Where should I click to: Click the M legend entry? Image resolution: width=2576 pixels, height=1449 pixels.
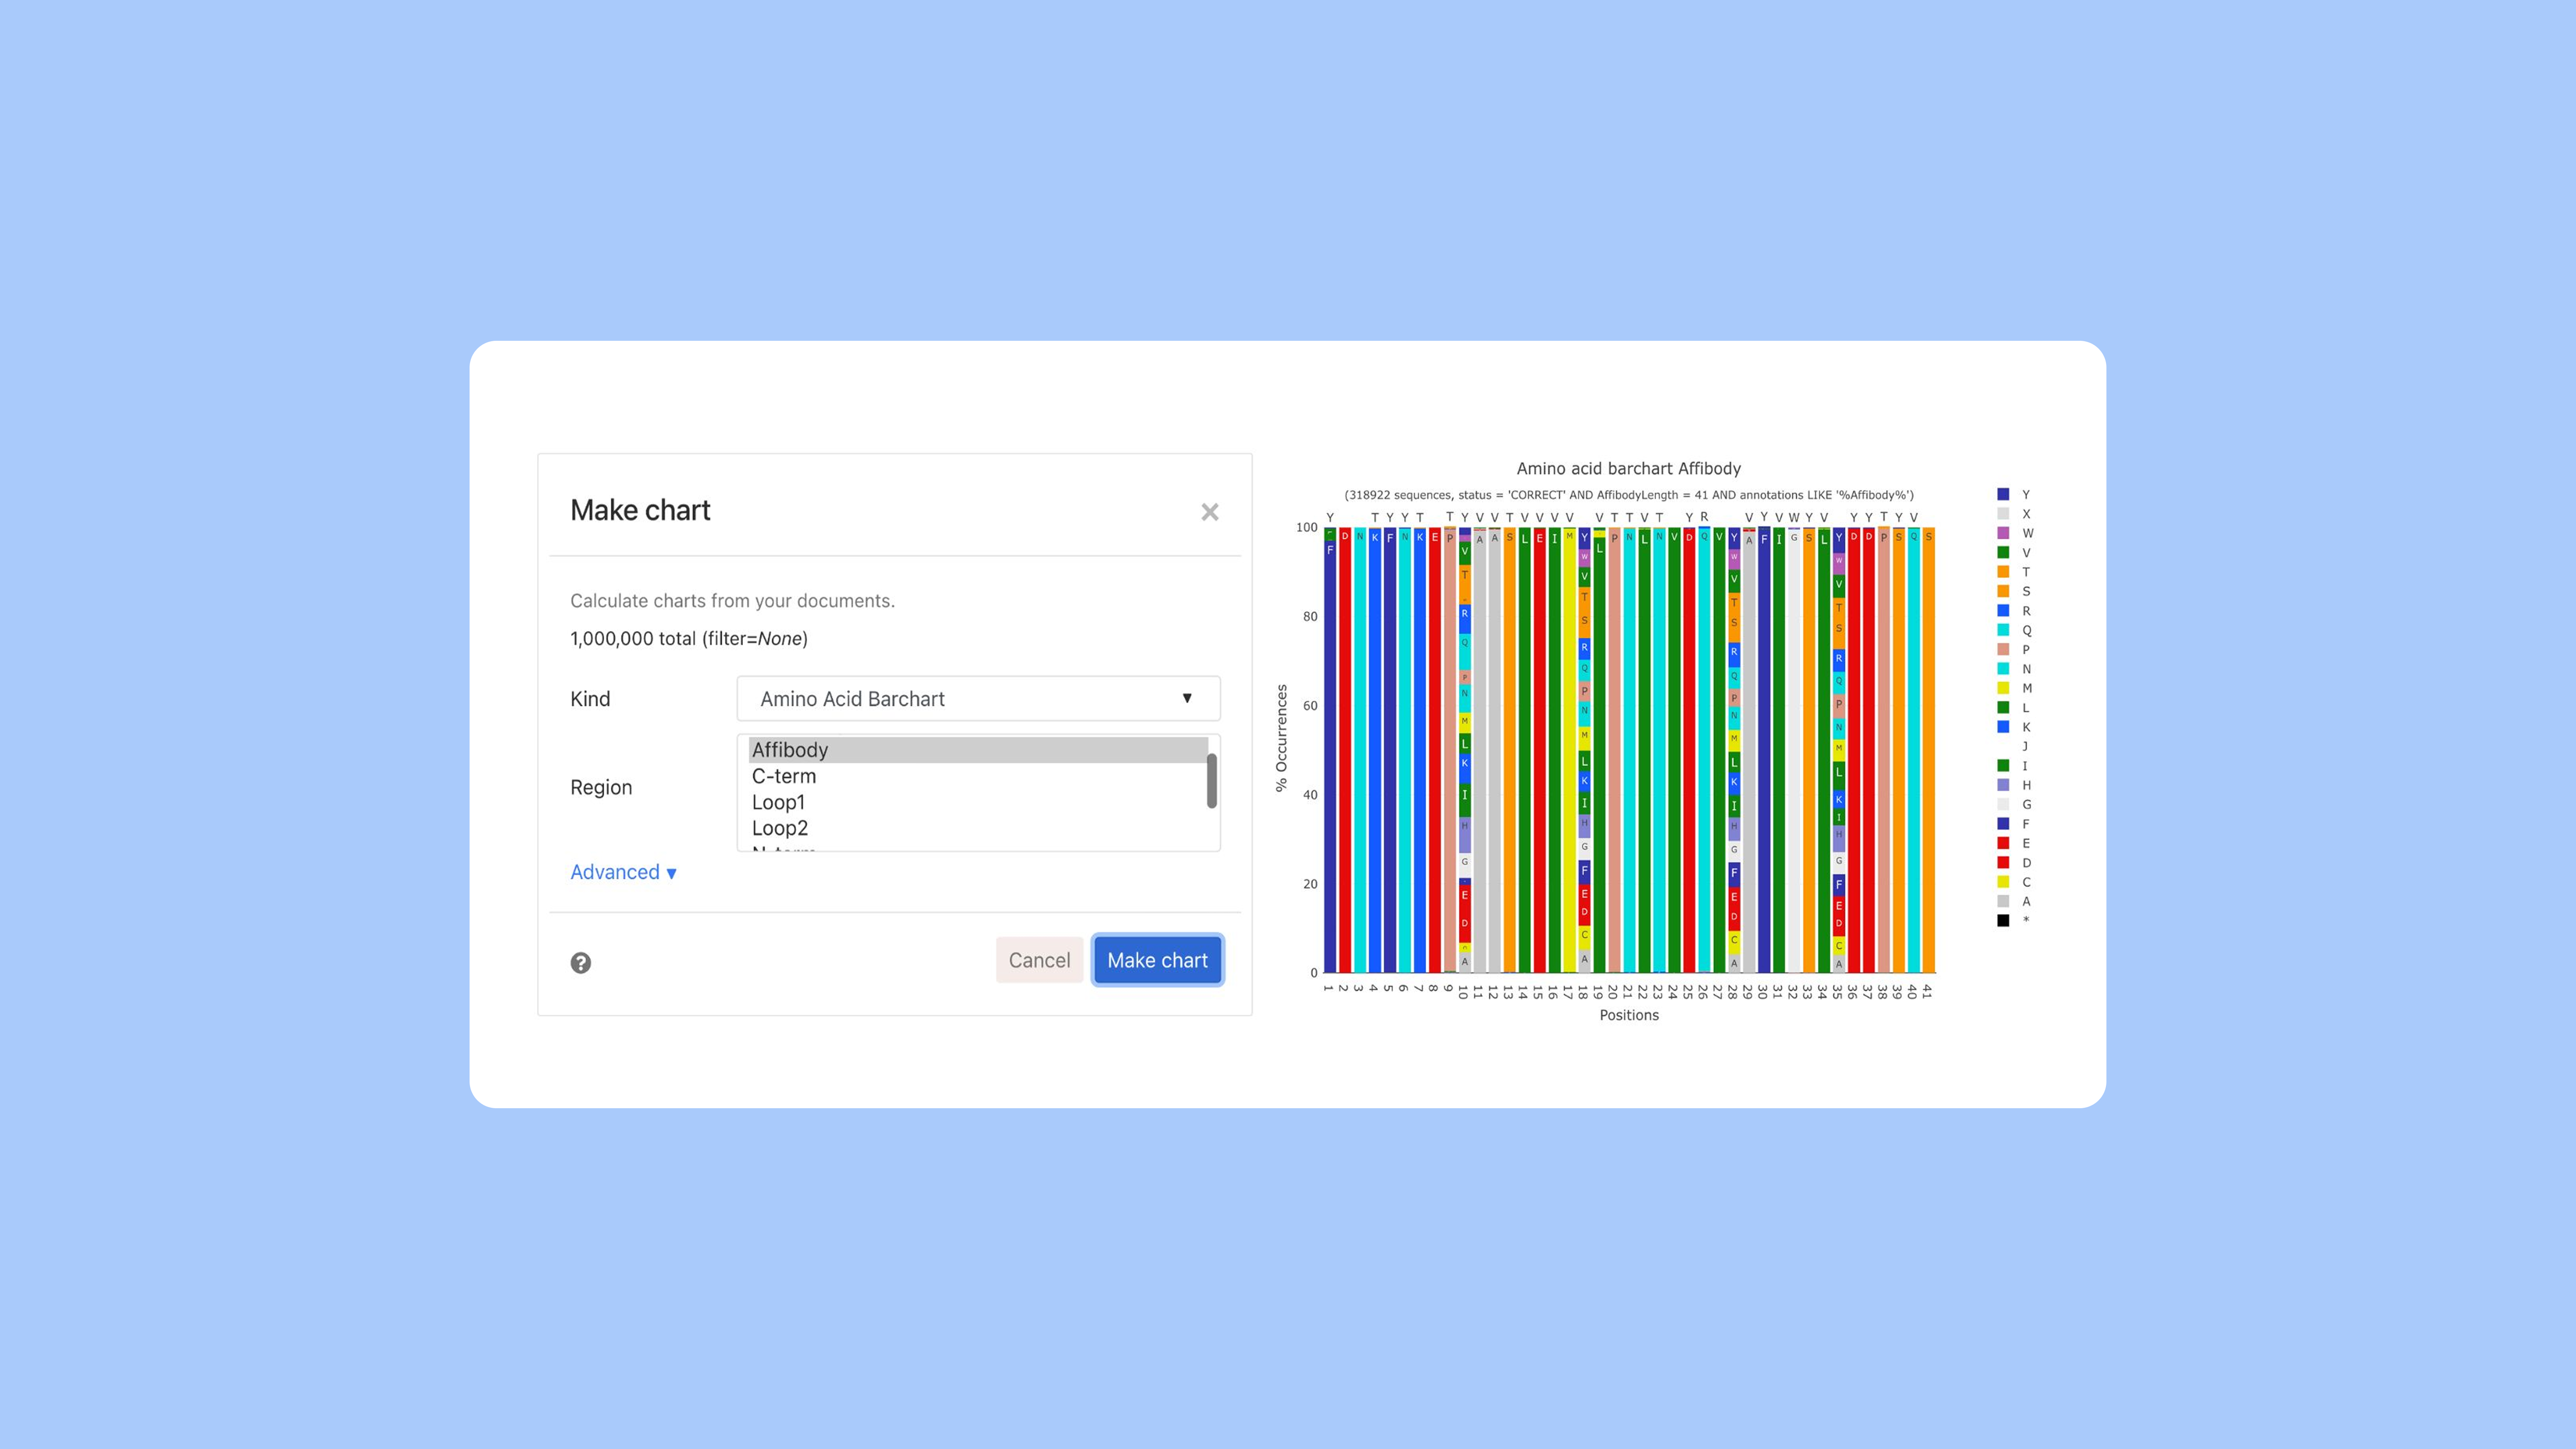(x=2014, y=688)
